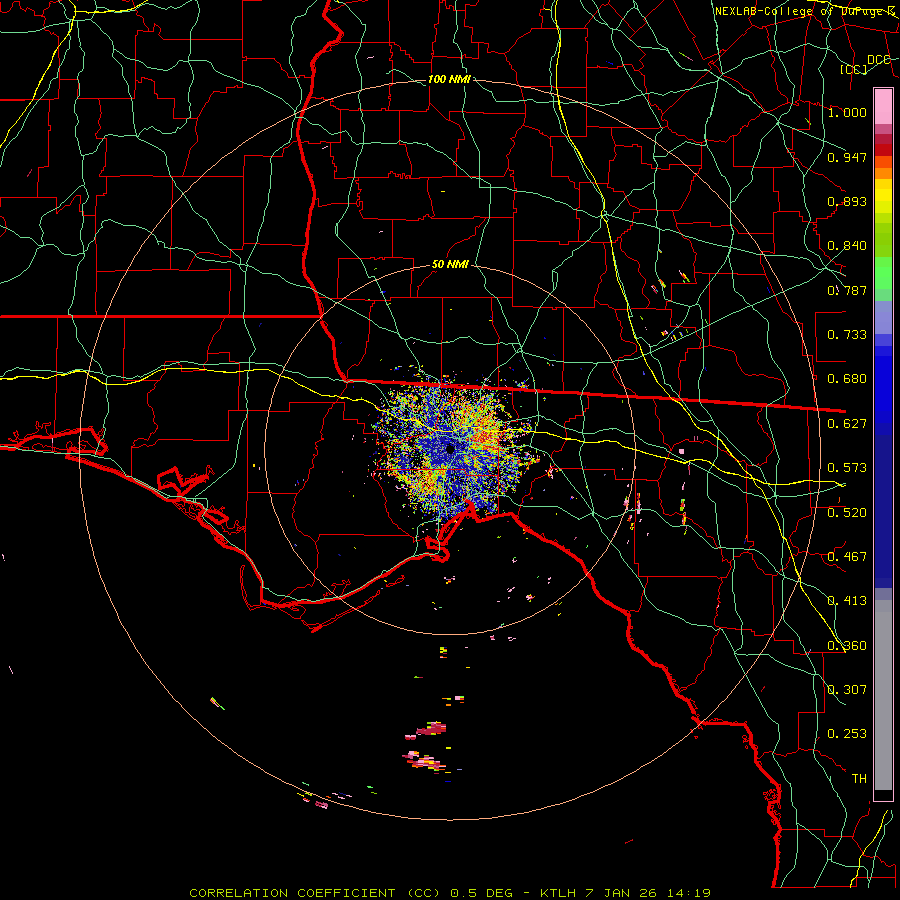Click the 0.307 color scale value
Viewport: 900px width, 900px height.
(847, 689)
